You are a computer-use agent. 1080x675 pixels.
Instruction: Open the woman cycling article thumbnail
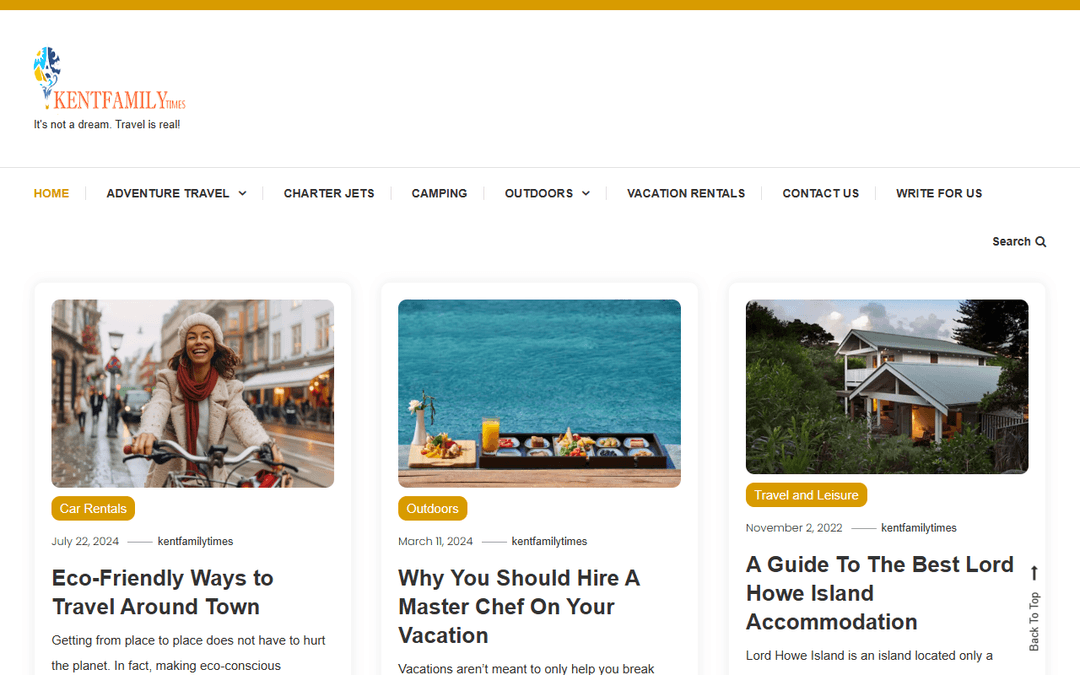point(193,393)
